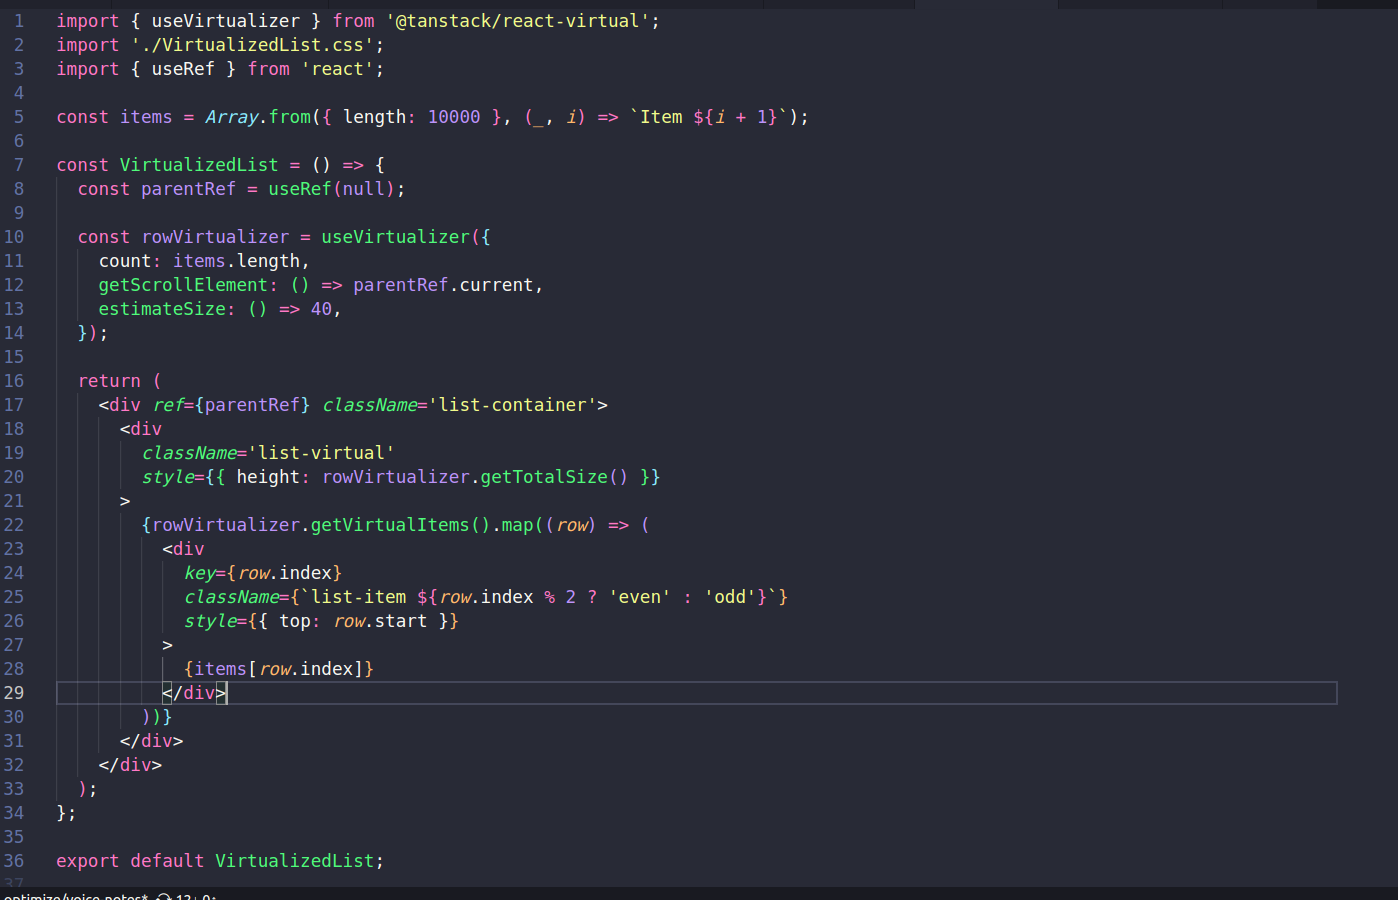Screen dimensions: 1398x900
Task: Click line number 10 in the gutter
Action: point(14,237)
